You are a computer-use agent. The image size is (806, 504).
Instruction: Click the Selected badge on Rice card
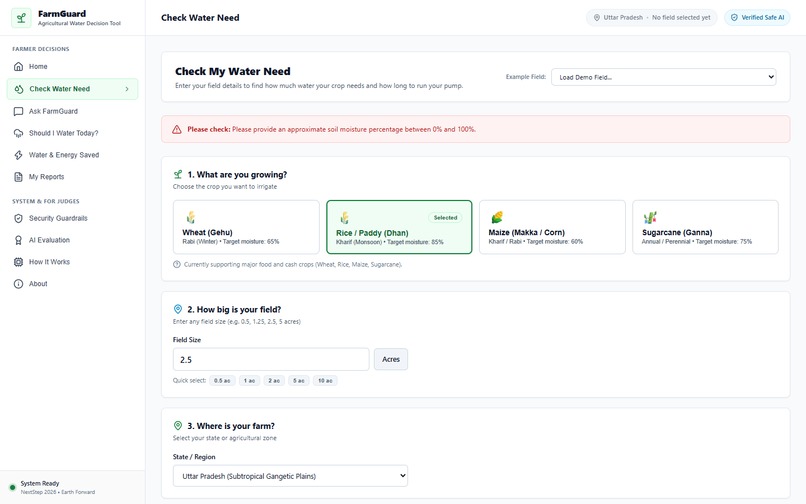coord(445,218)
